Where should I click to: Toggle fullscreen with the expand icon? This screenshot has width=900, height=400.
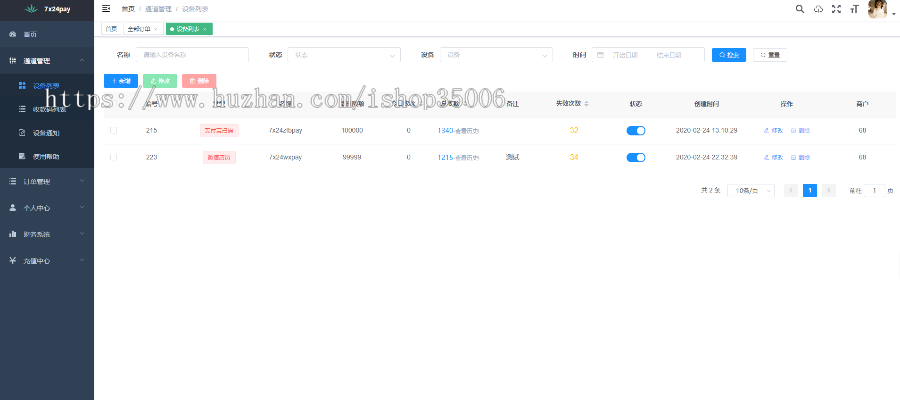coord(836,9)
